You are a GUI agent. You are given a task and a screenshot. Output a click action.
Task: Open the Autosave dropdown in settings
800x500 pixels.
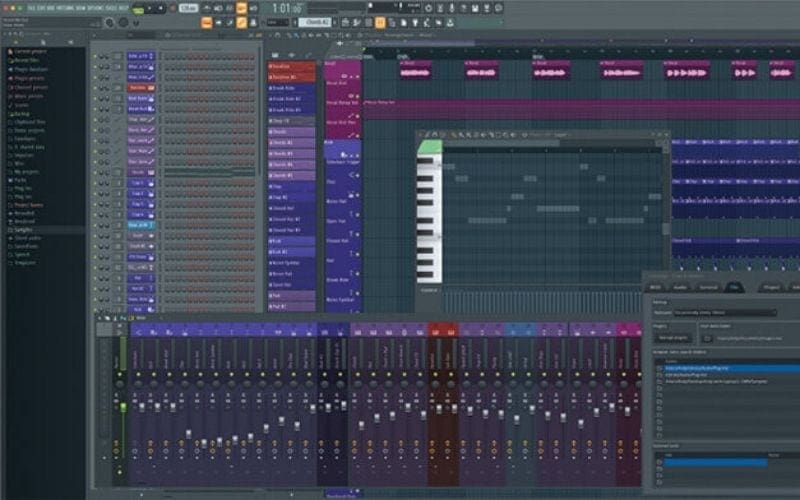[x=724, y=312]
